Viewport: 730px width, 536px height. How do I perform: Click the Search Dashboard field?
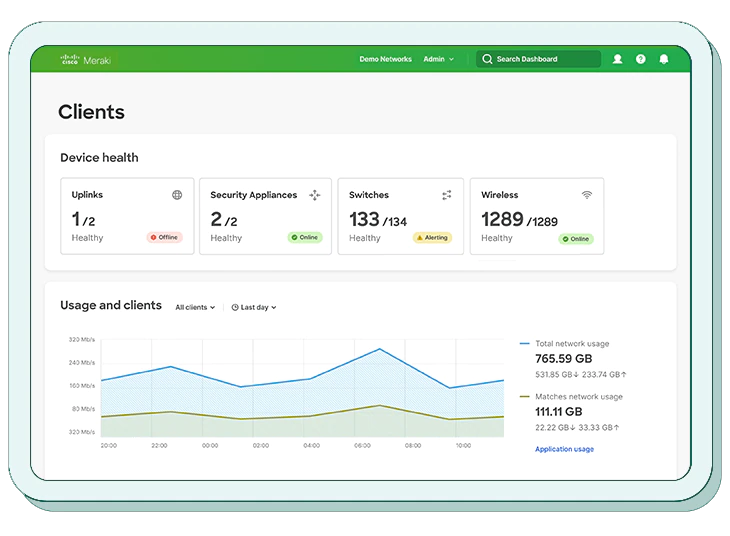tap(540, 59)
